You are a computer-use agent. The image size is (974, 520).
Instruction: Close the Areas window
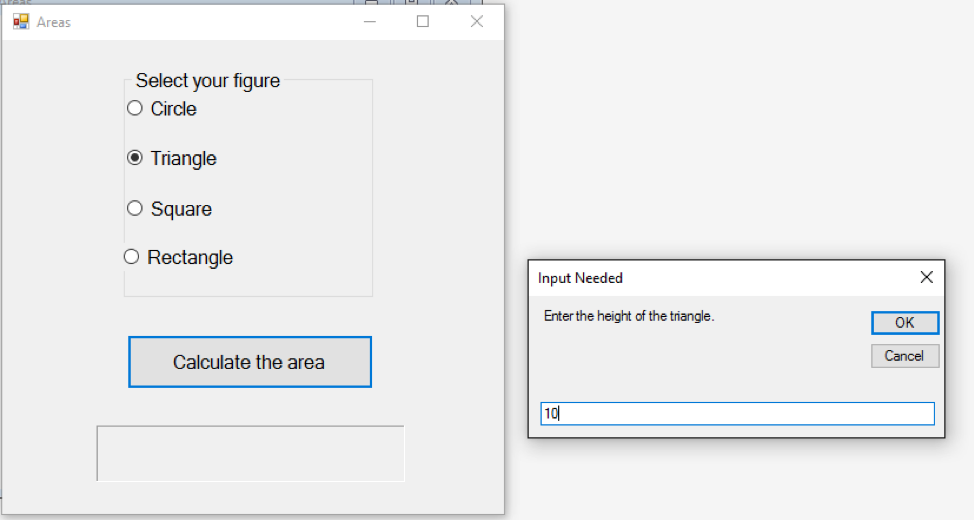point(477,21)
